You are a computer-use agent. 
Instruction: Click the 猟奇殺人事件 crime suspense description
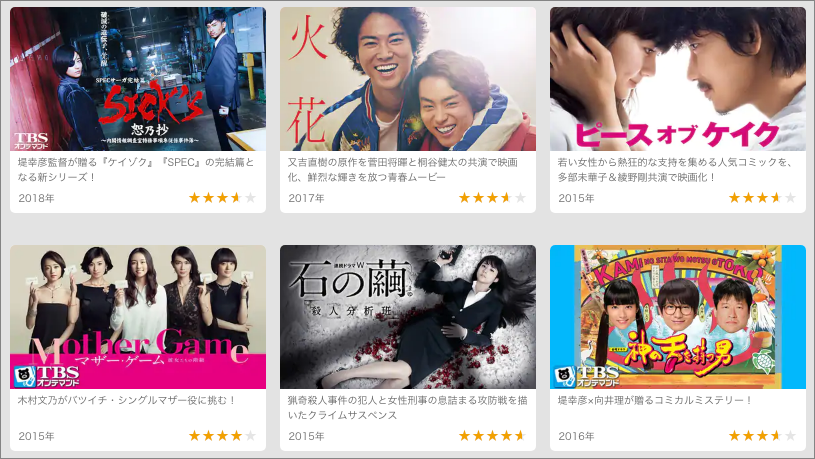[x=408, y=408]
